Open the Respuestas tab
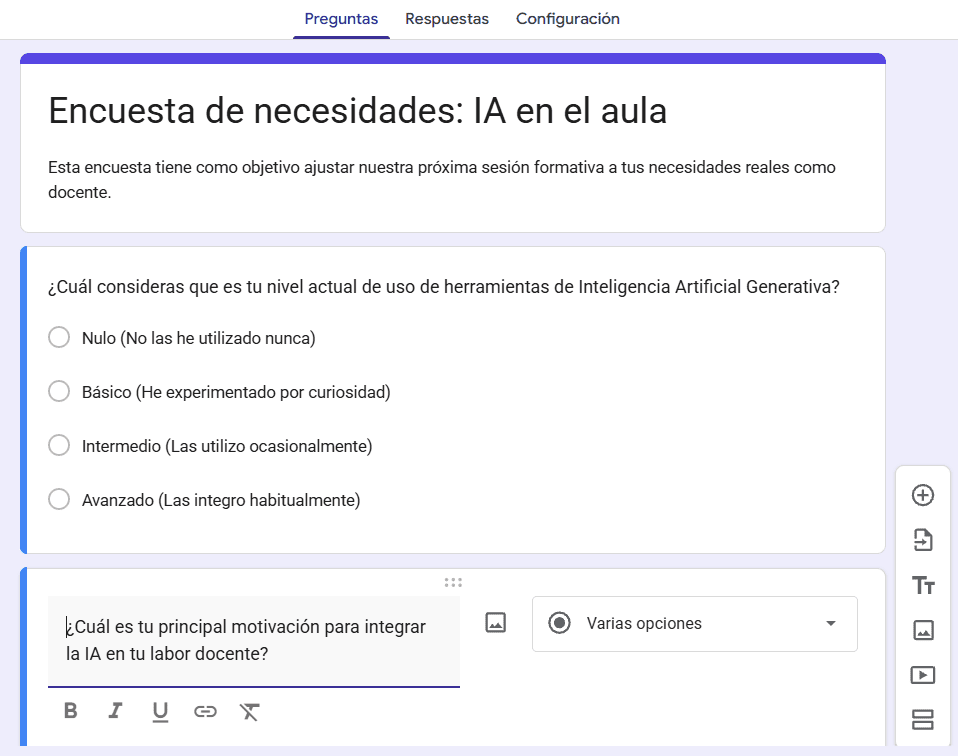The width and height of the screenshot is (958, 756). point(447,19)
